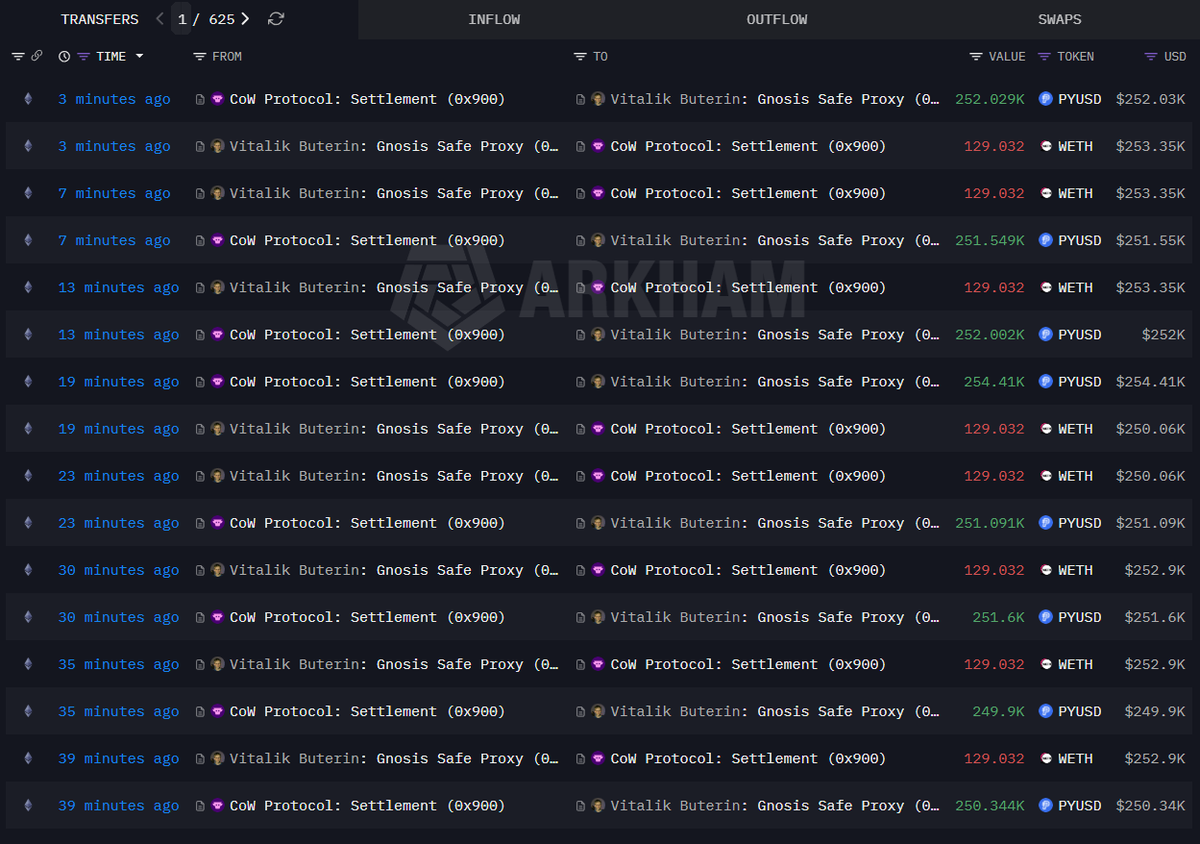Open '3 minutes ago' link in 252.029K row
Viewport: 1200px width, 844px height.
coord(114,99)
